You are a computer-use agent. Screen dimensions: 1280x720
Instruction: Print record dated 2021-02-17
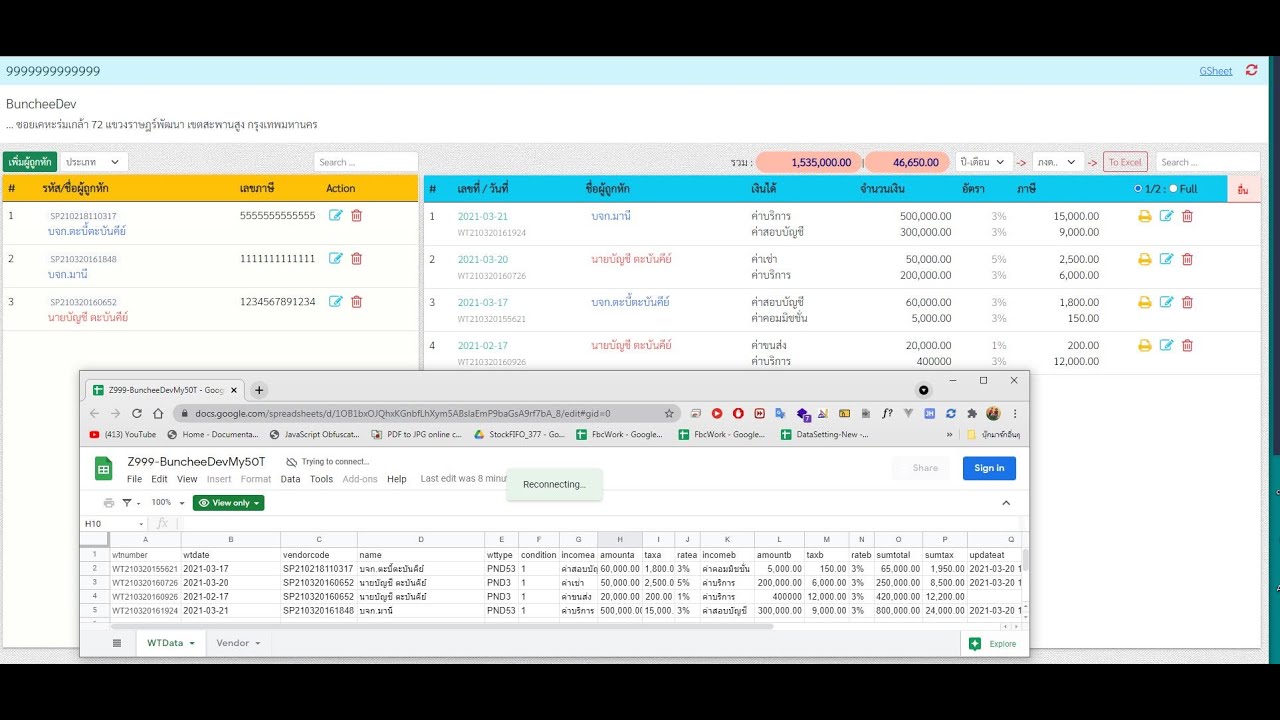pyautogui.click(x=1145, y=345)
